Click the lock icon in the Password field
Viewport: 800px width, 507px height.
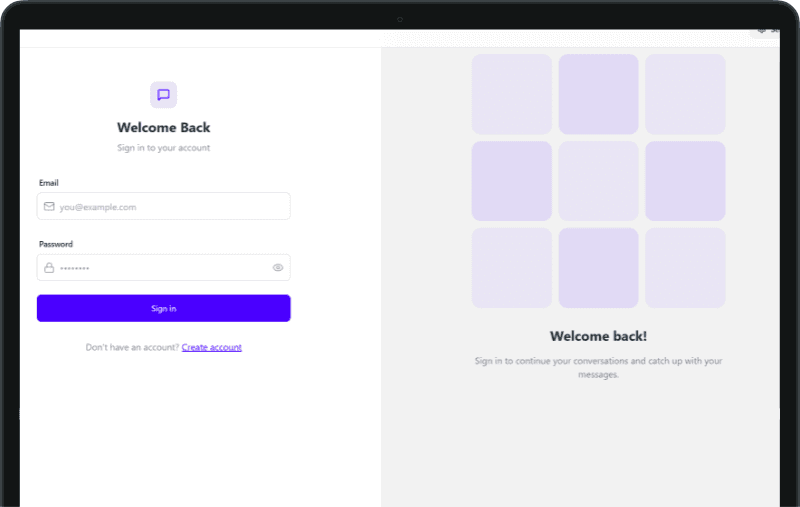[49, 268]
